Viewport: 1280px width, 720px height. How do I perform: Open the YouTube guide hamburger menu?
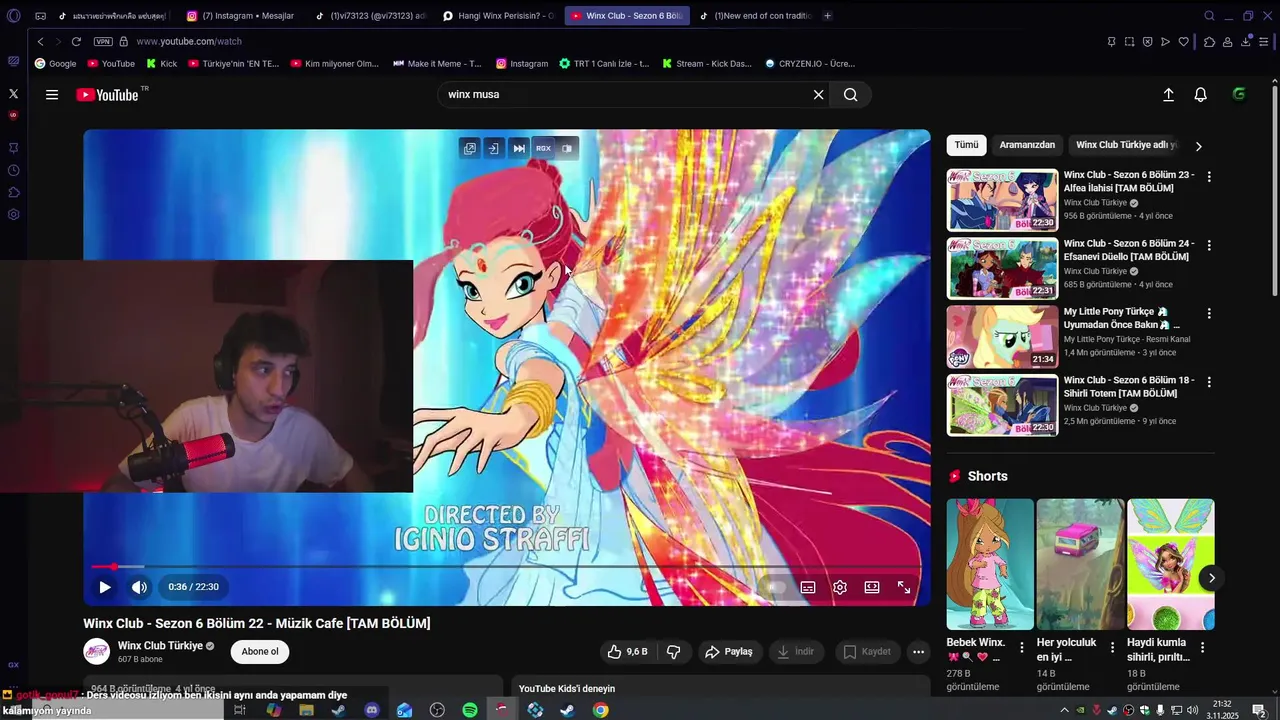click(52, 95)
